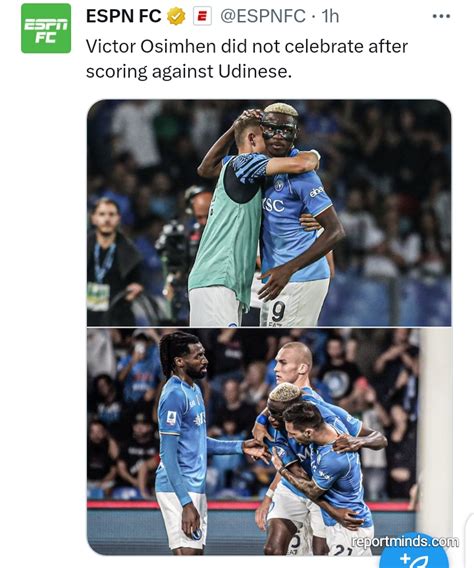This screenshot has width=474, height=568.
Task: Open the three-dot more options menu
Action: (441, 16)
